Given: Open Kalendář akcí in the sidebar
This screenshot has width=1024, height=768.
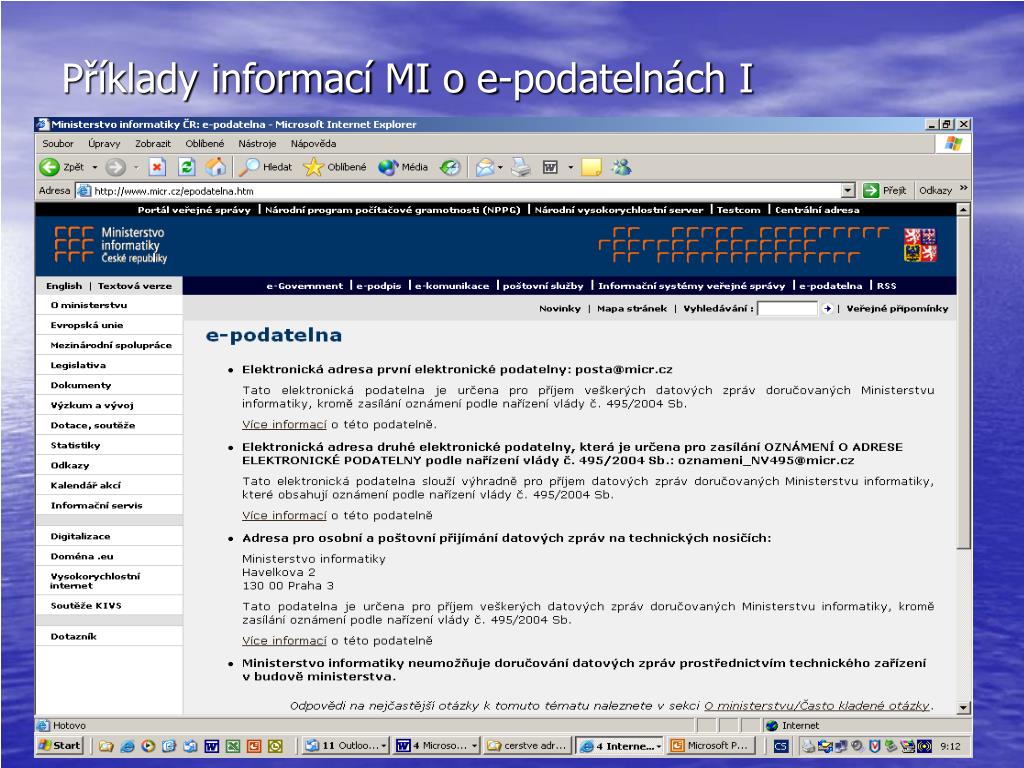Looking at the screenshot, I should tap(86, 485).
